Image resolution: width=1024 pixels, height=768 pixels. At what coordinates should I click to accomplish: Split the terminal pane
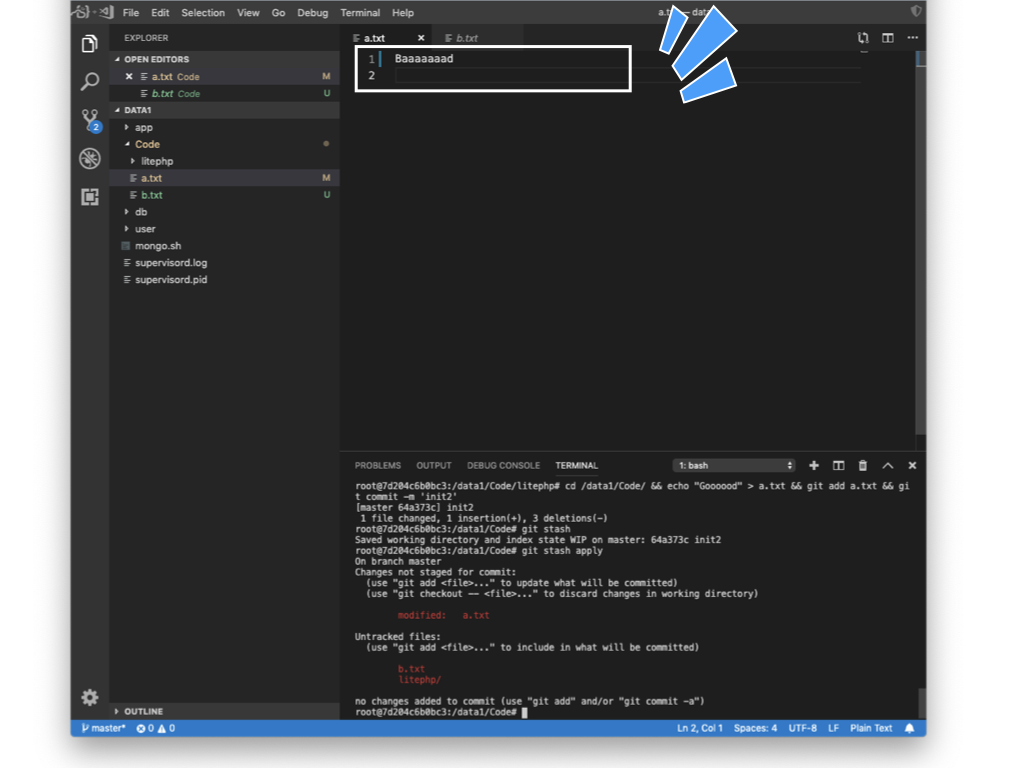[838, 466]
